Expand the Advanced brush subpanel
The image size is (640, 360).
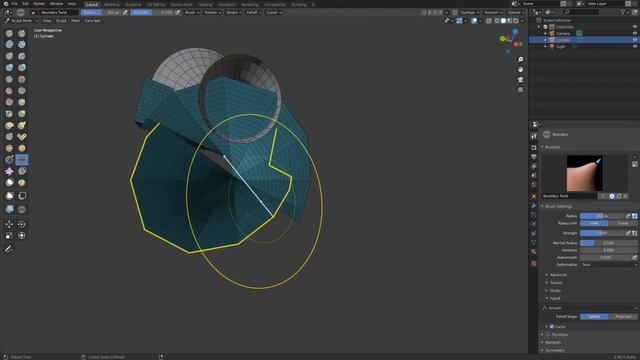[558, 275]
